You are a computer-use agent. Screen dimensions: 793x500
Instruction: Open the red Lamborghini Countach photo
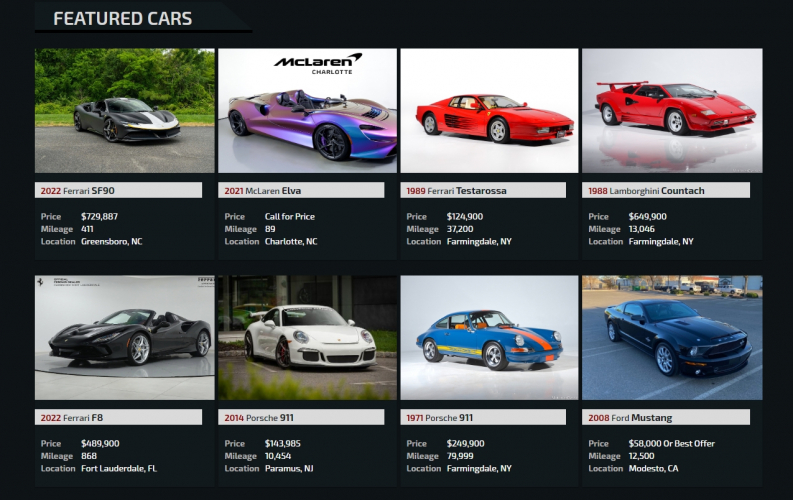click(x=672, y=111)
